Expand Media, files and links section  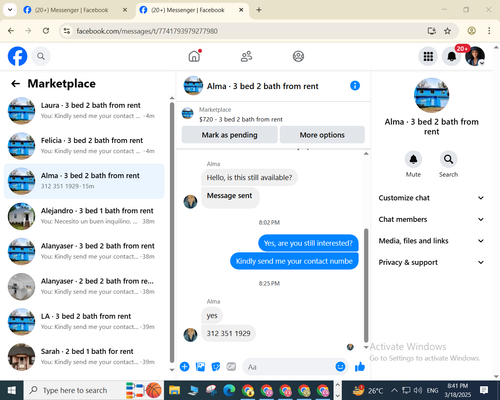click(x=431, y=241)
